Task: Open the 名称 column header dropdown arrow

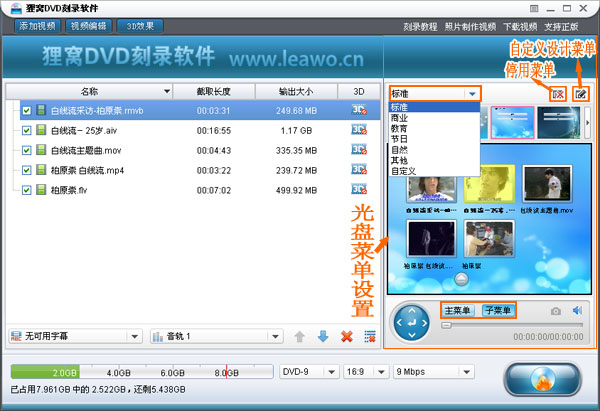Action: (x=167, y=91)
